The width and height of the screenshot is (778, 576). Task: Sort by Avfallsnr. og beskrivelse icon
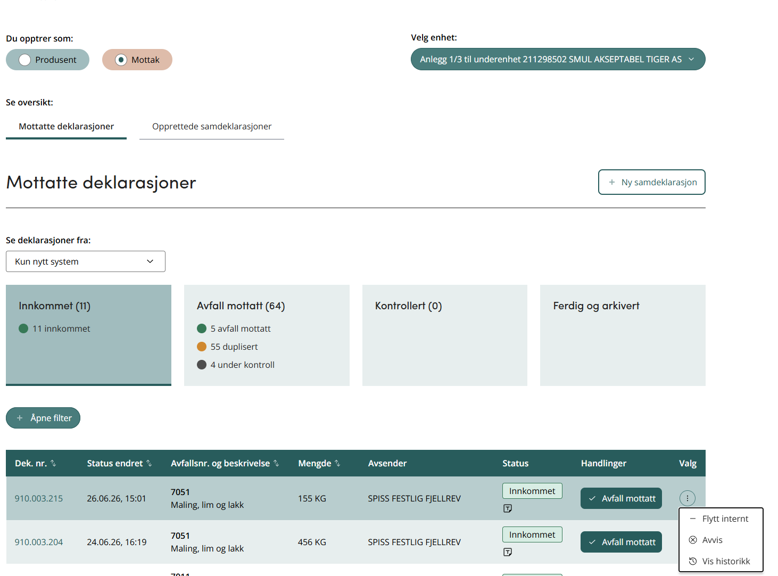276,463
